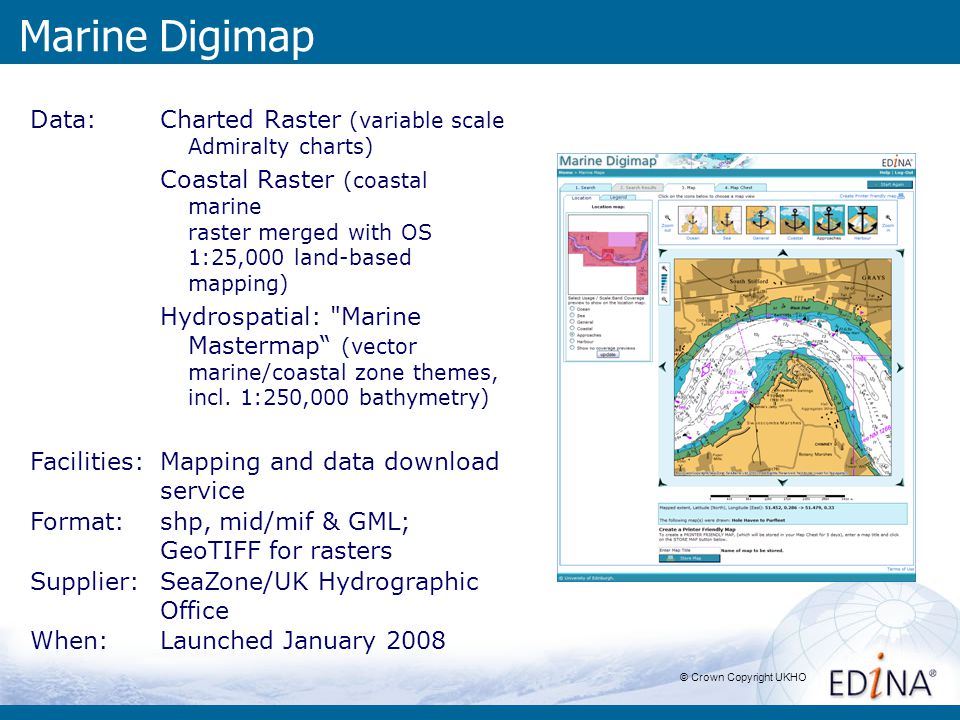Click 'Launched January 2008' text
The image size is (960, 720).
coord(302,640)
